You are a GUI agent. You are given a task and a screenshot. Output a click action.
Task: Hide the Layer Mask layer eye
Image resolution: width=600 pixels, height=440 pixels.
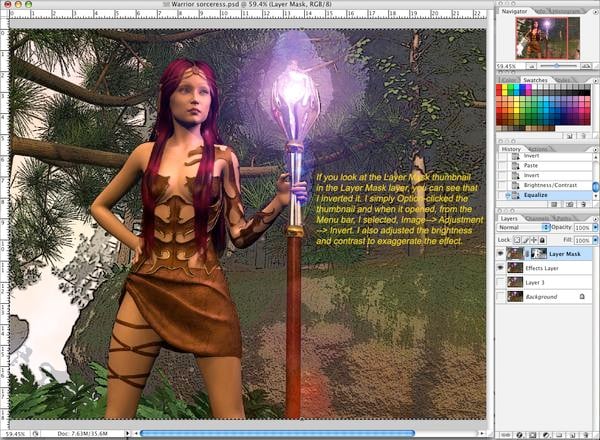pyautogui.click(x=501, y=254)
